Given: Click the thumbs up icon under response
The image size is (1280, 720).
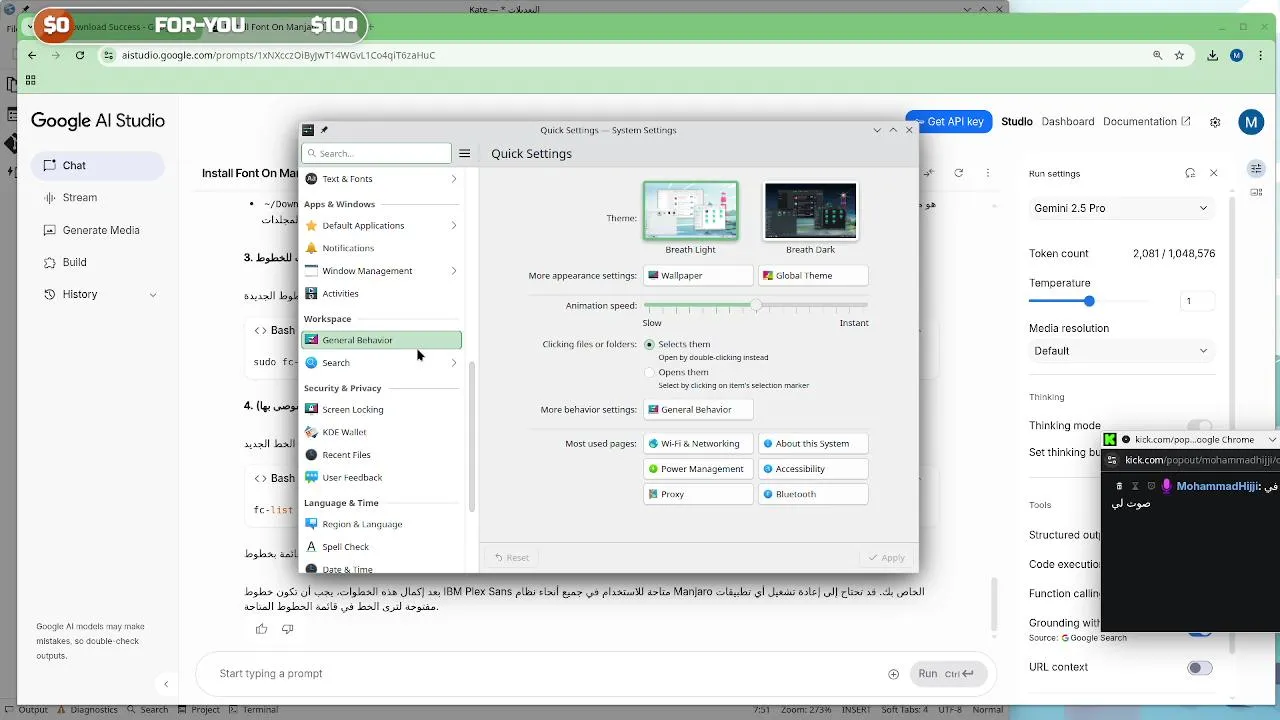Looking at the screenshot, I should pyautogui.click(x=261, y=629).
